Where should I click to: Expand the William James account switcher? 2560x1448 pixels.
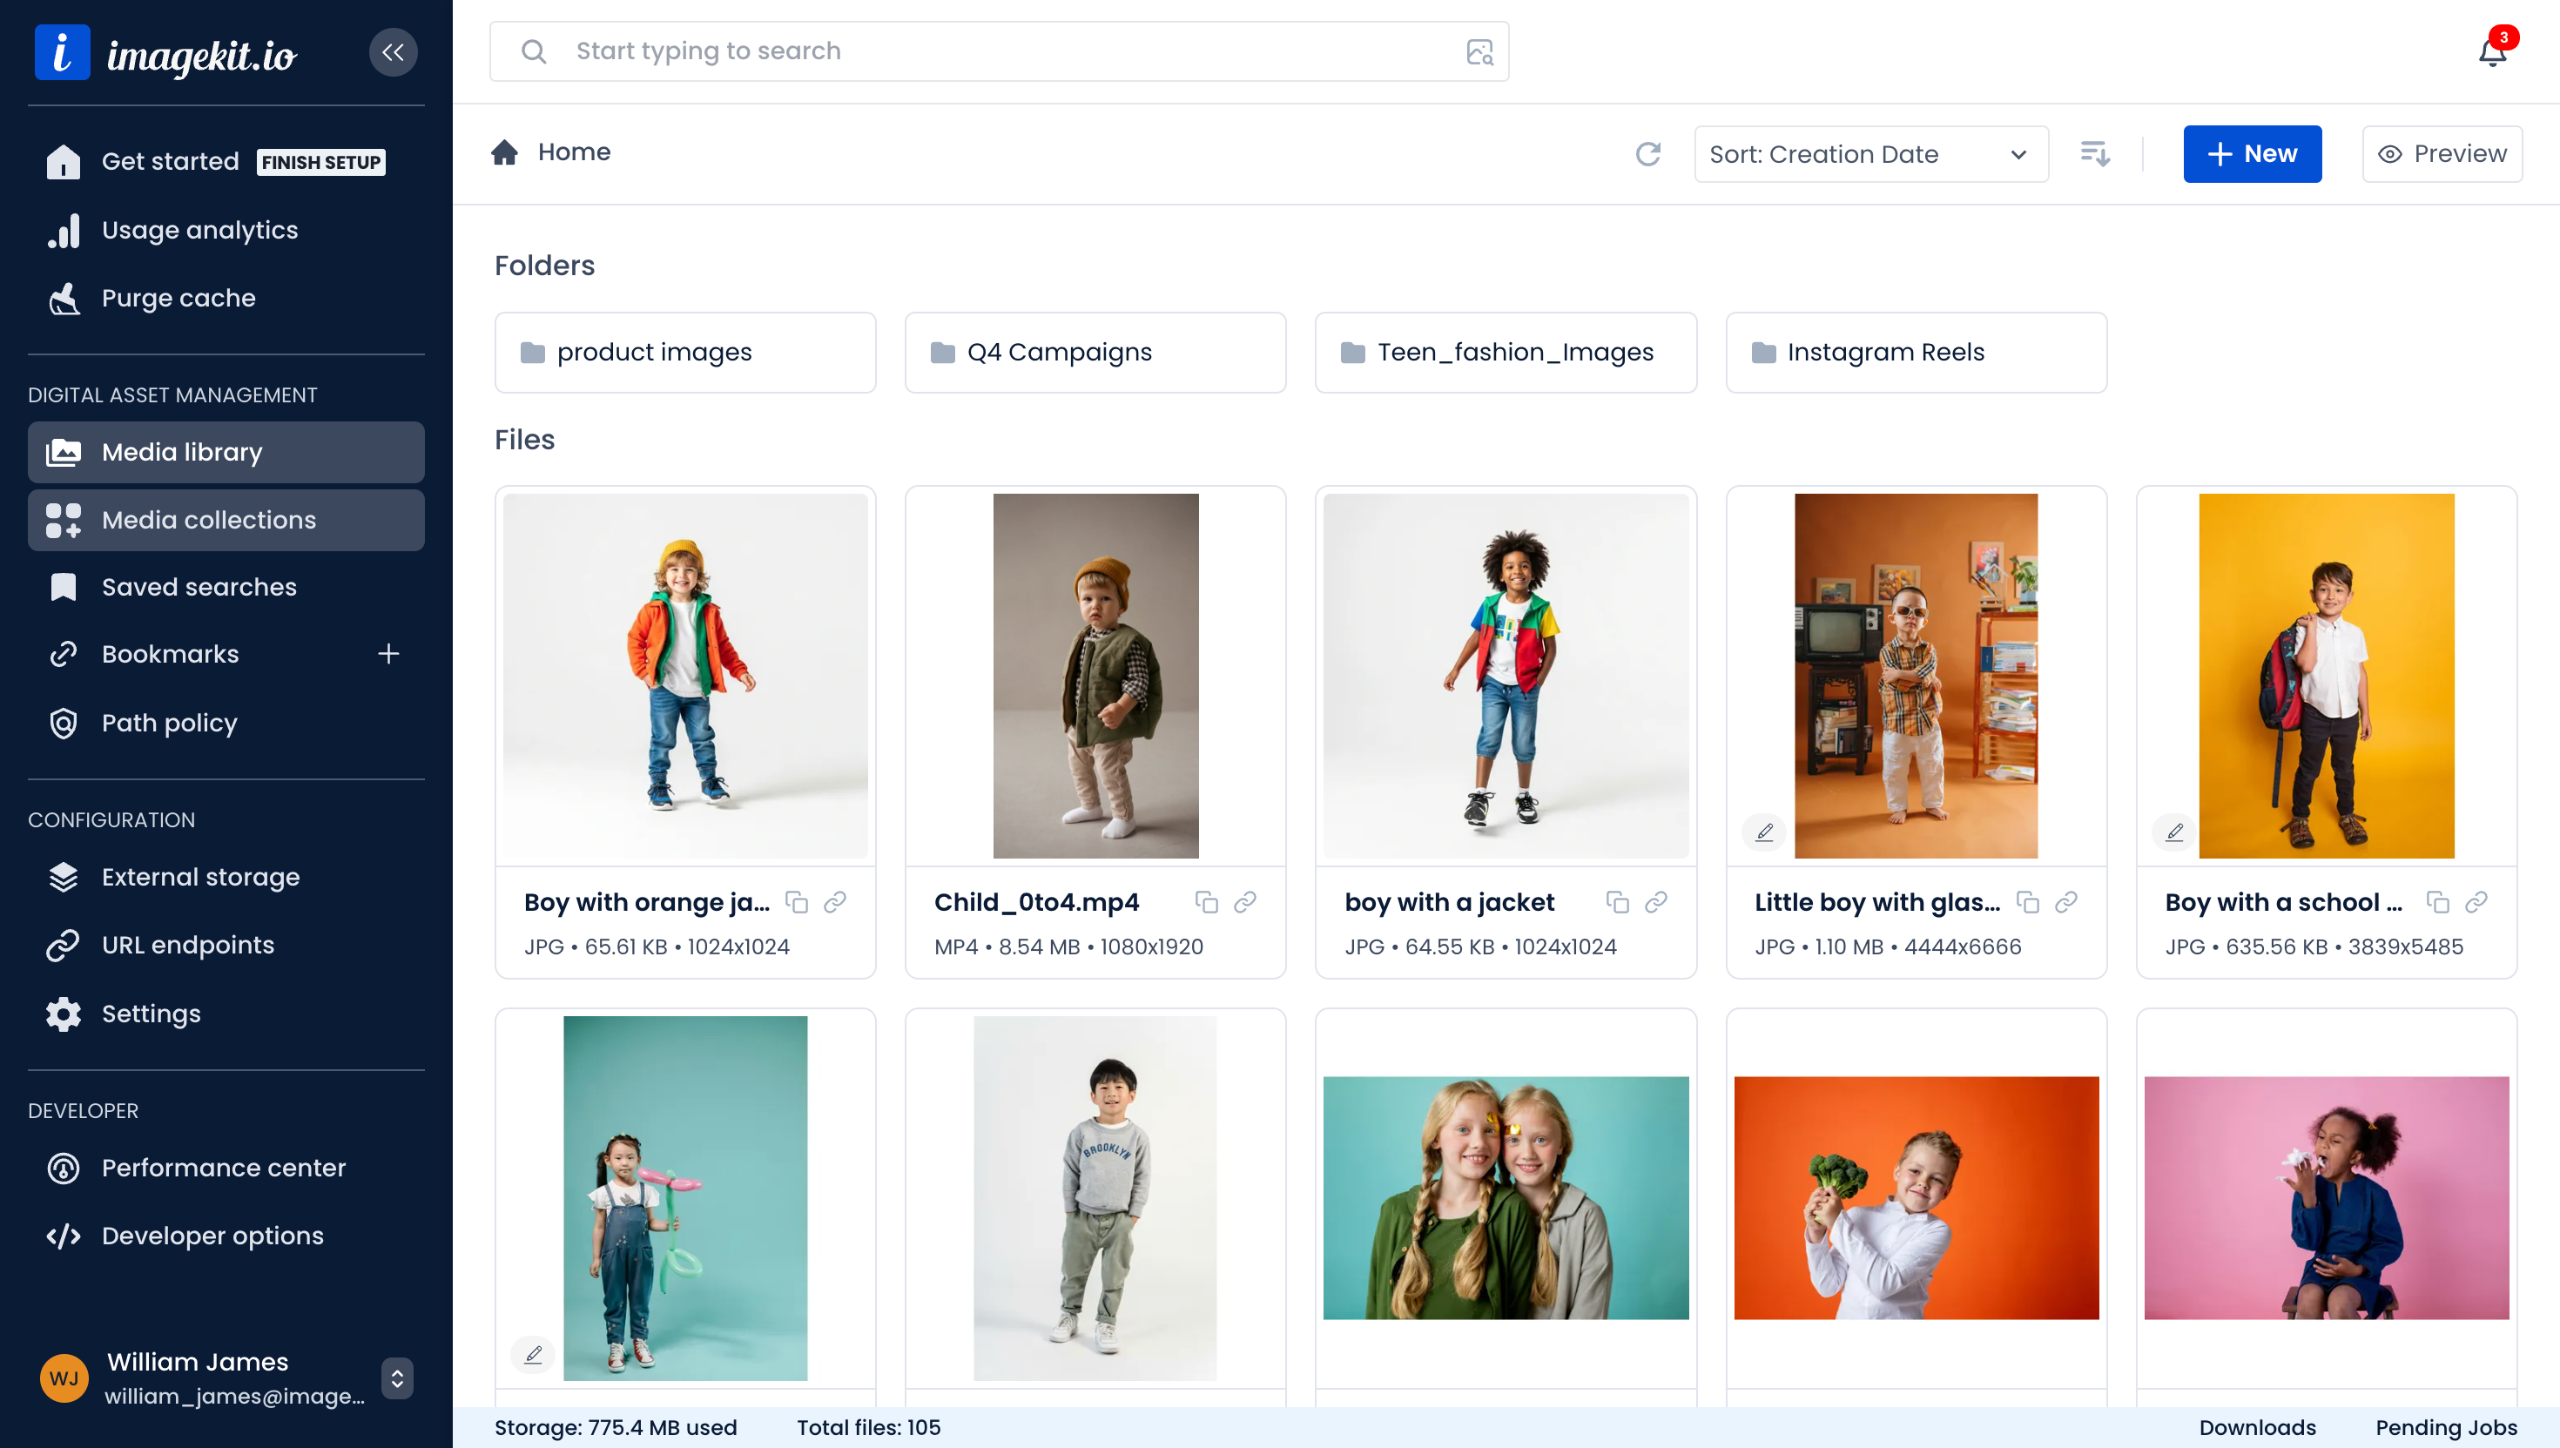click(397, 1378)
